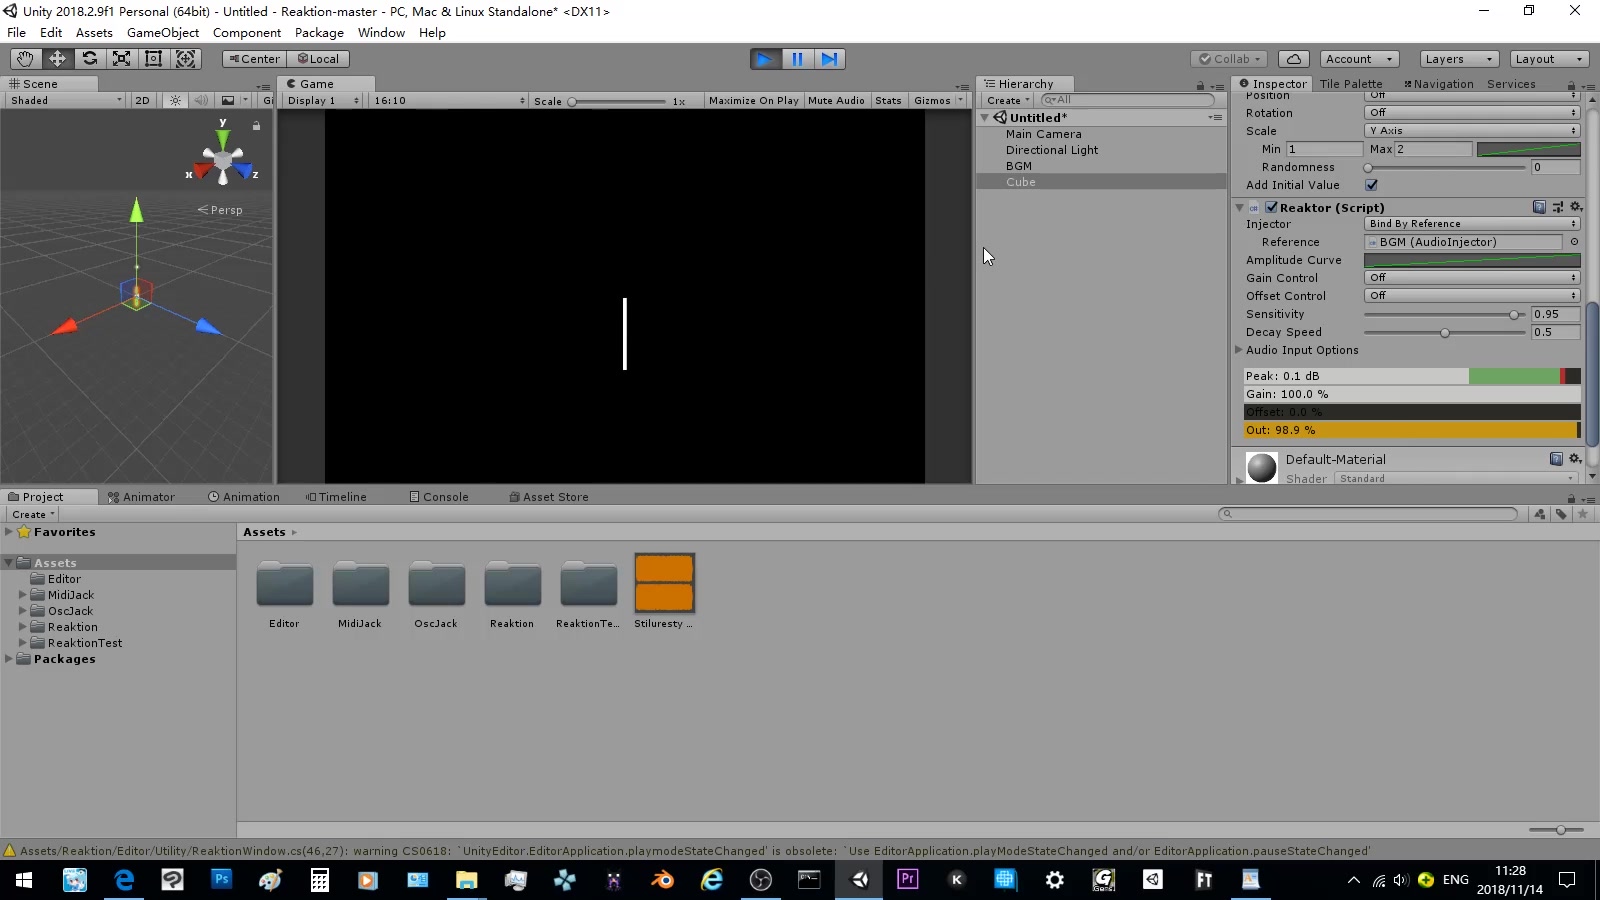Select the Move tool
The image size is (1600, 900).
click(57, 58)
